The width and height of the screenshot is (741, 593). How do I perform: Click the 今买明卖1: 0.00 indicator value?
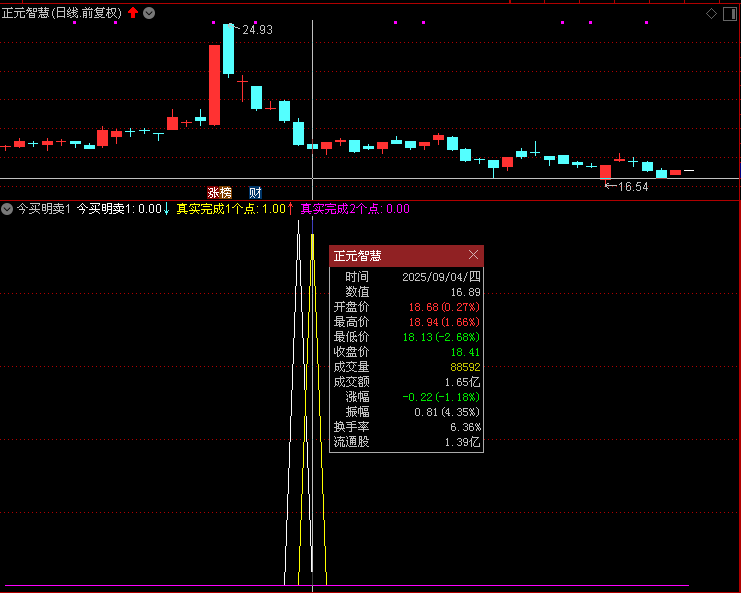(119, 209)
